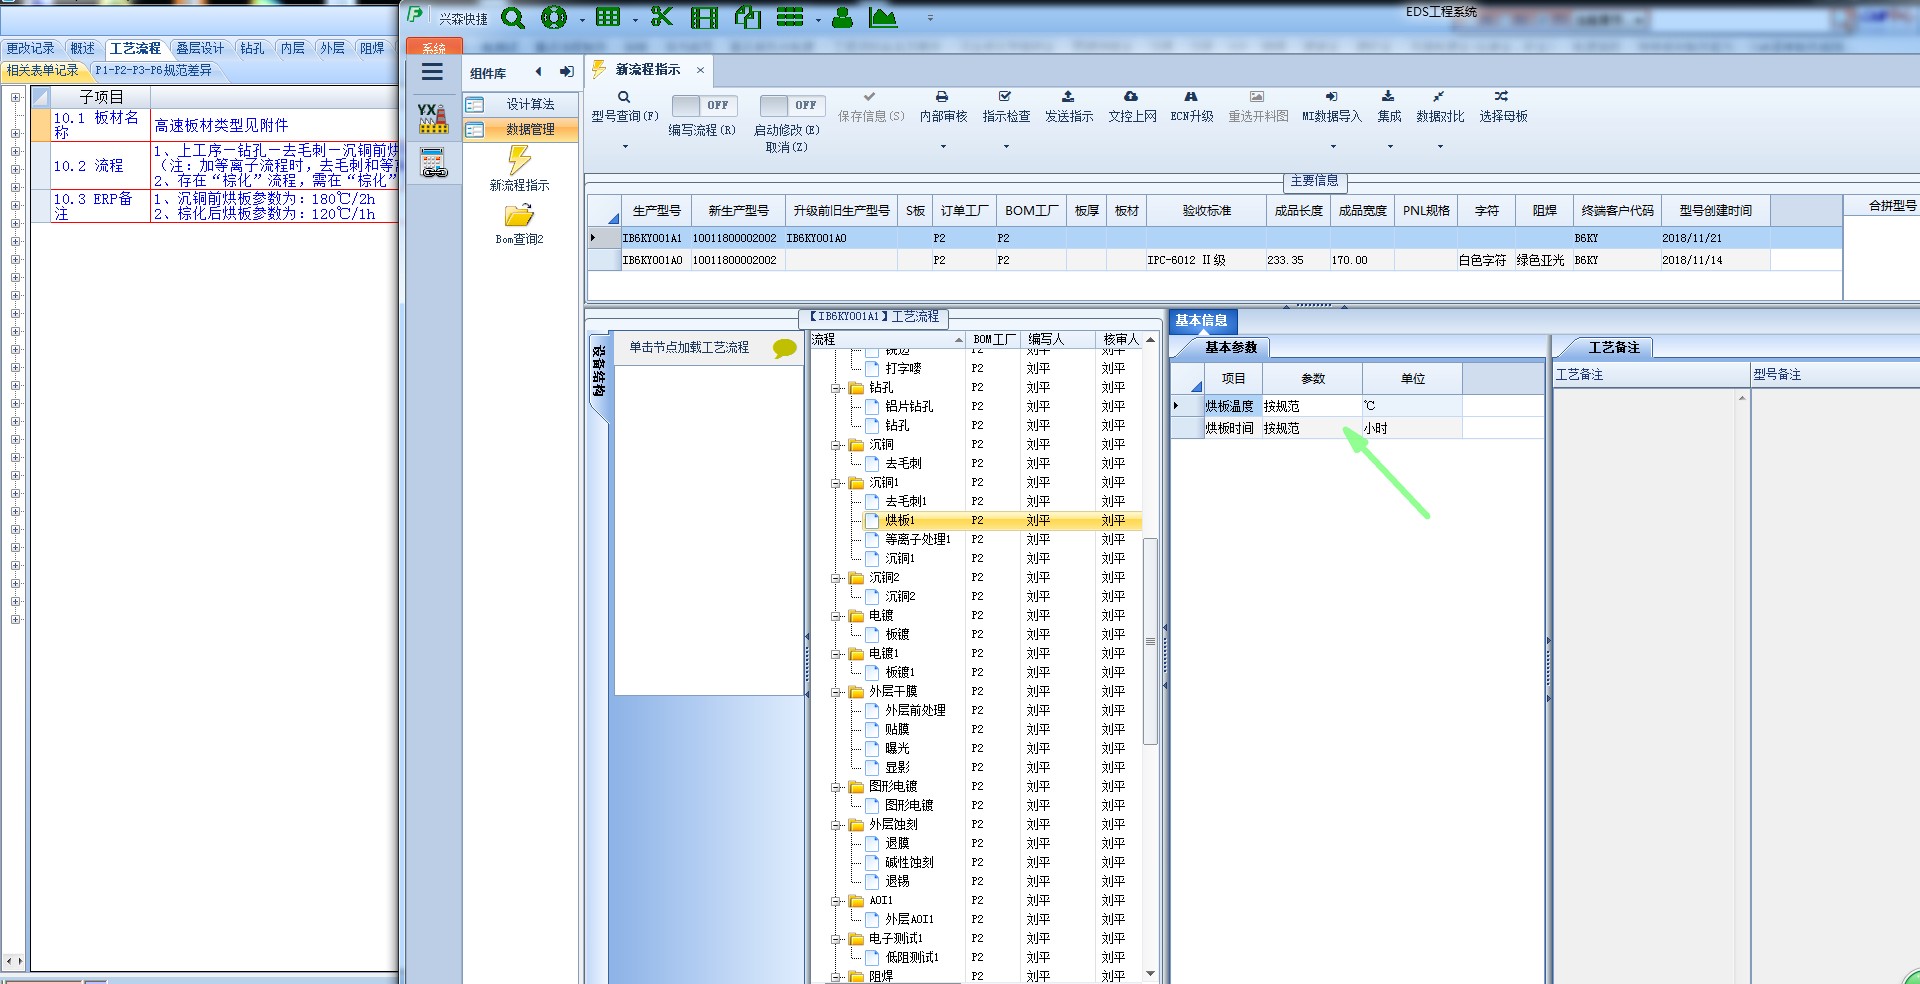The width and height of the screenshot is (1920, 984).
Task: Click the green user profile icon
Action: pos(843,18)
